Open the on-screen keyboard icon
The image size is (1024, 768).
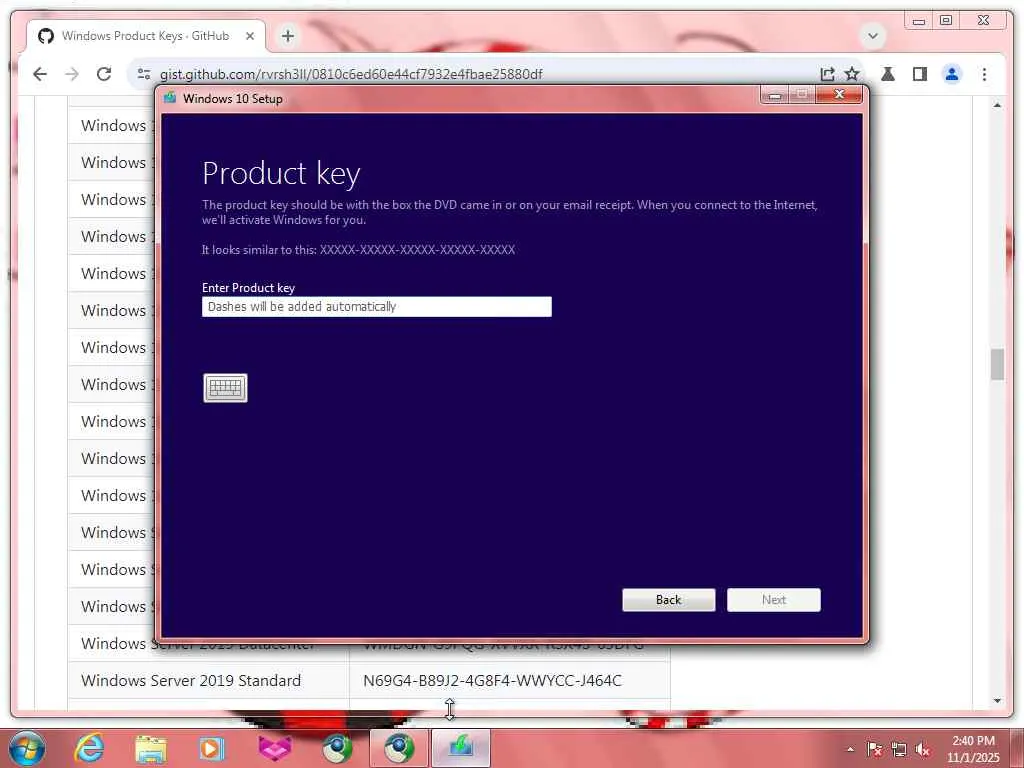tap(225, 388)
